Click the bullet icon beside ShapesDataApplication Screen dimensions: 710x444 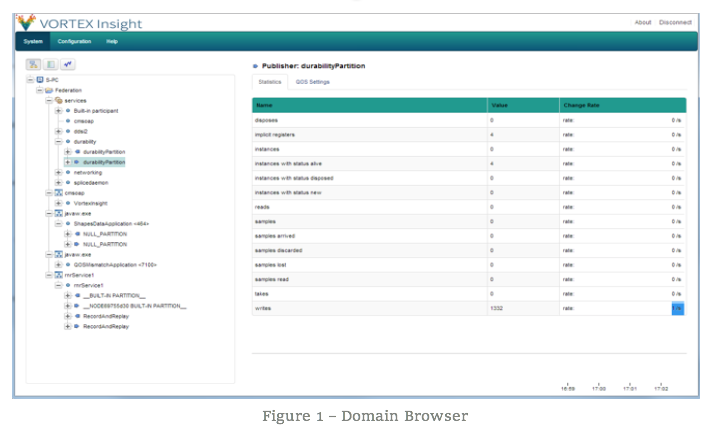(x=68, y=224)
